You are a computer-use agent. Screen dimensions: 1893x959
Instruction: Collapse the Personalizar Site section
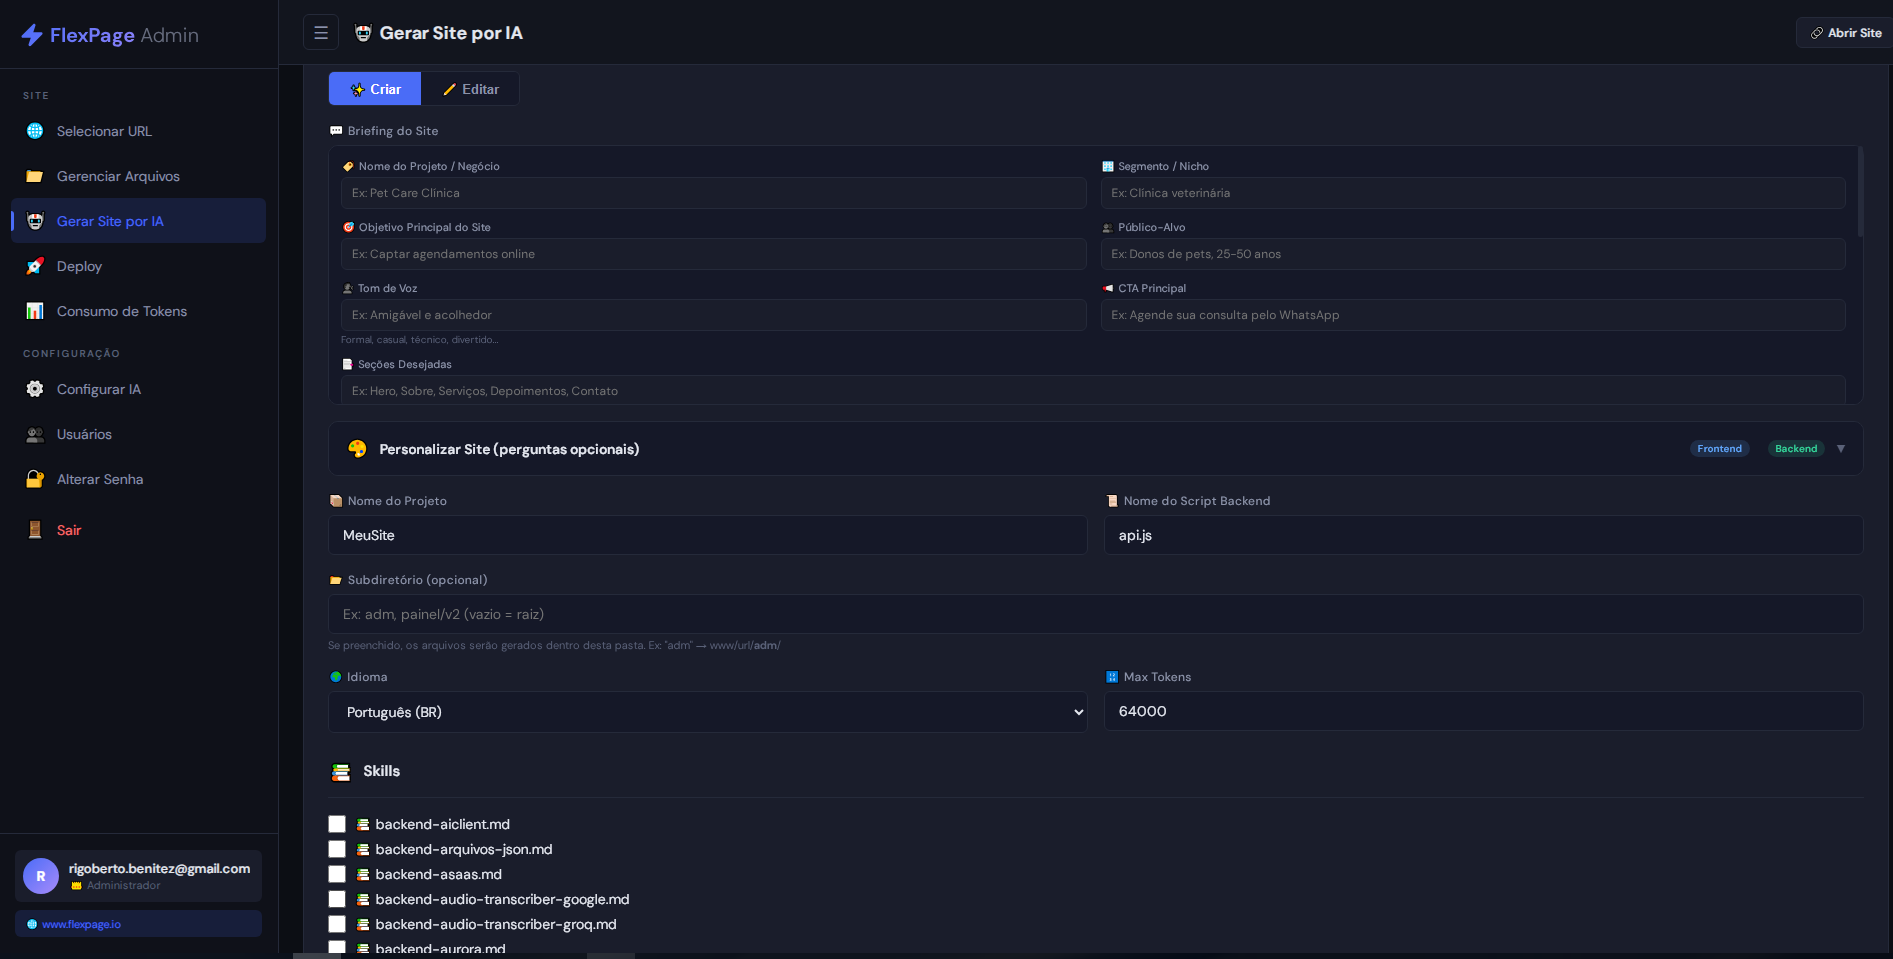coord(1842,448)
